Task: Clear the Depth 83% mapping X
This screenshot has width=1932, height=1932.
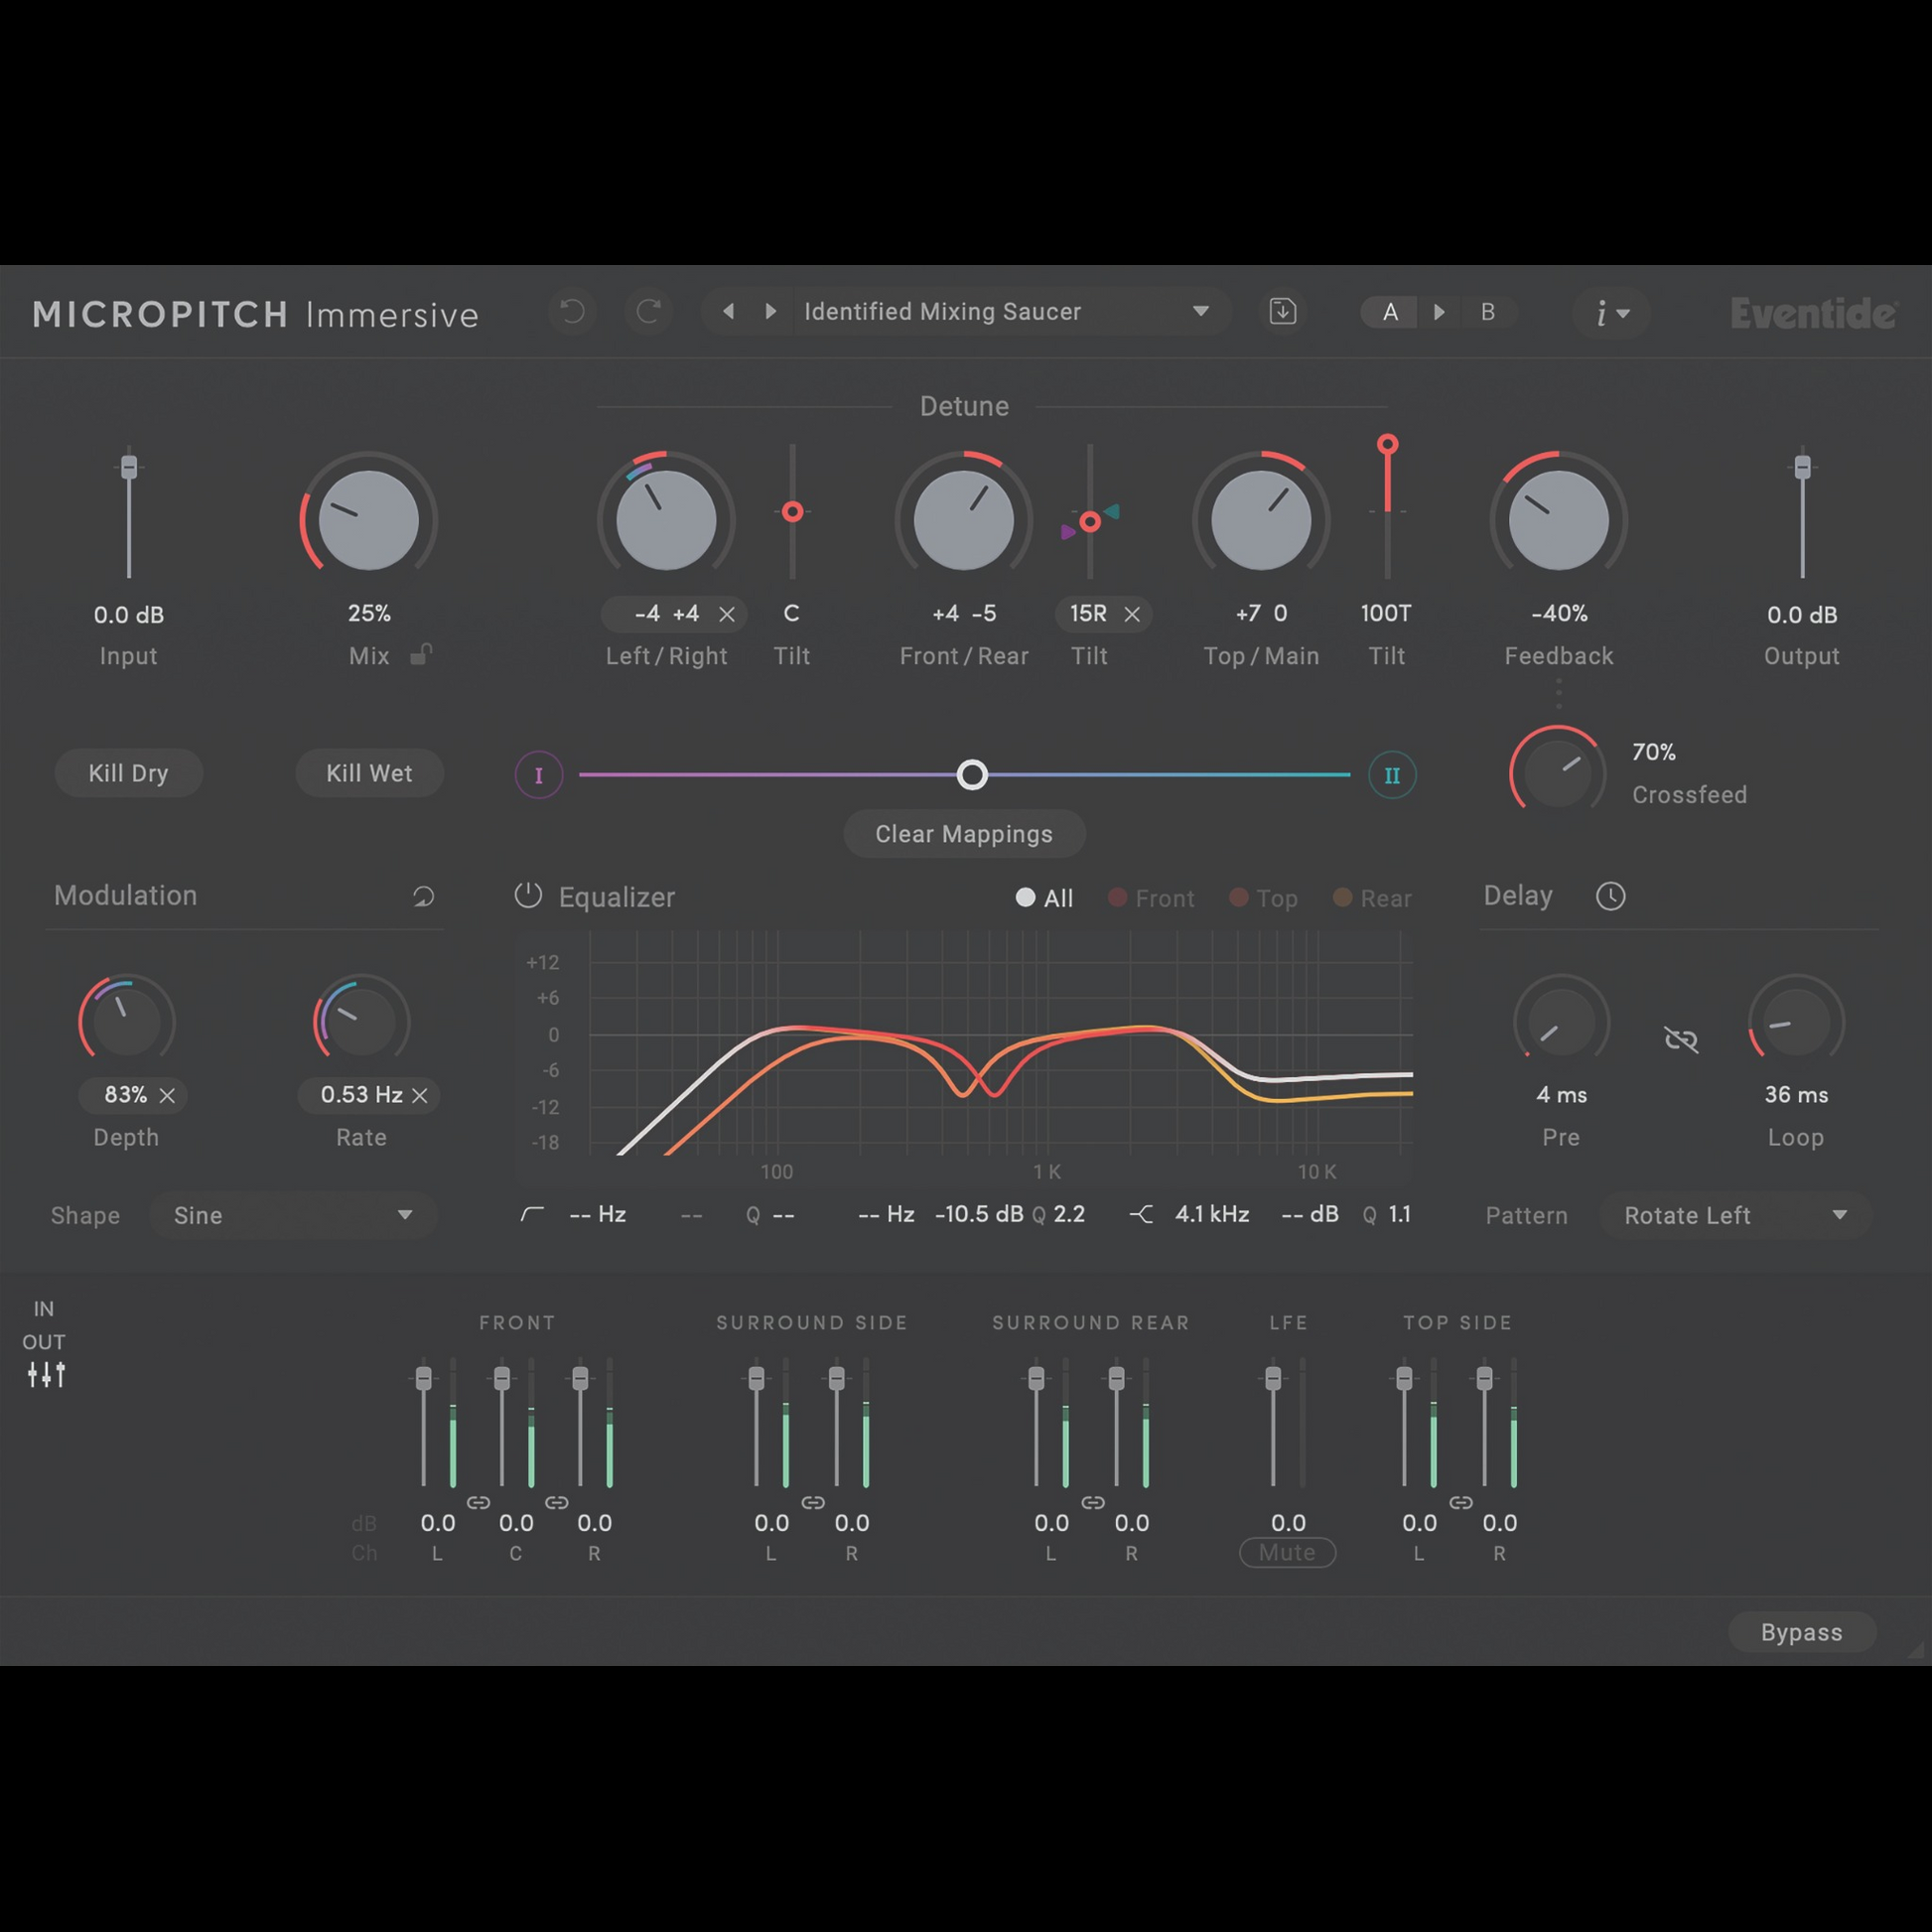Action: (167, 1096)
